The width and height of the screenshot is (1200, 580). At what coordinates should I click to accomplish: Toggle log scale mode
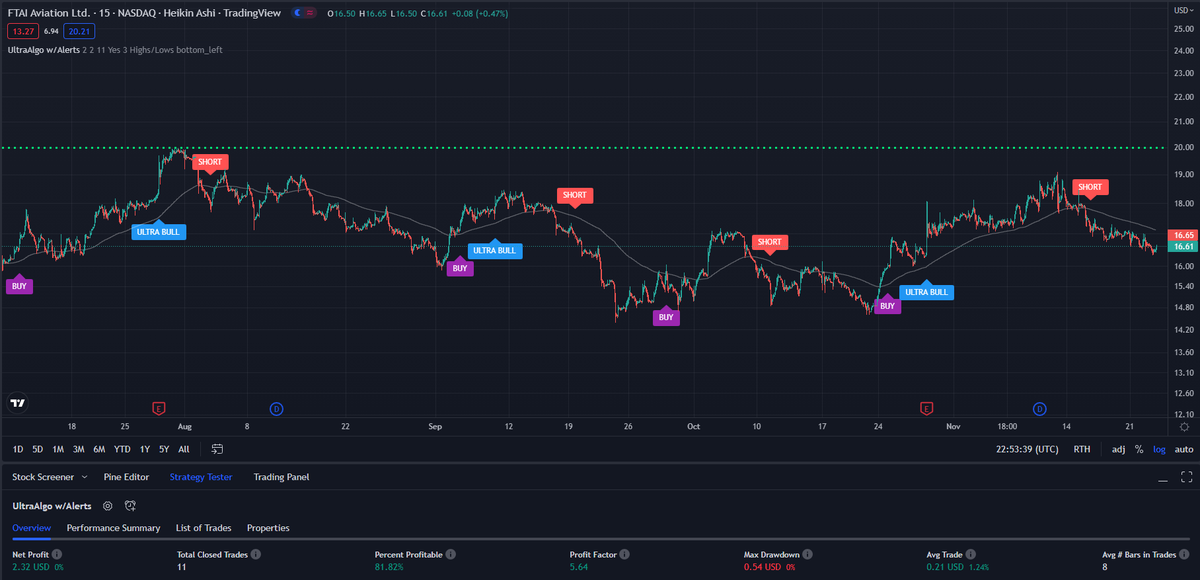click(1159, 449)
